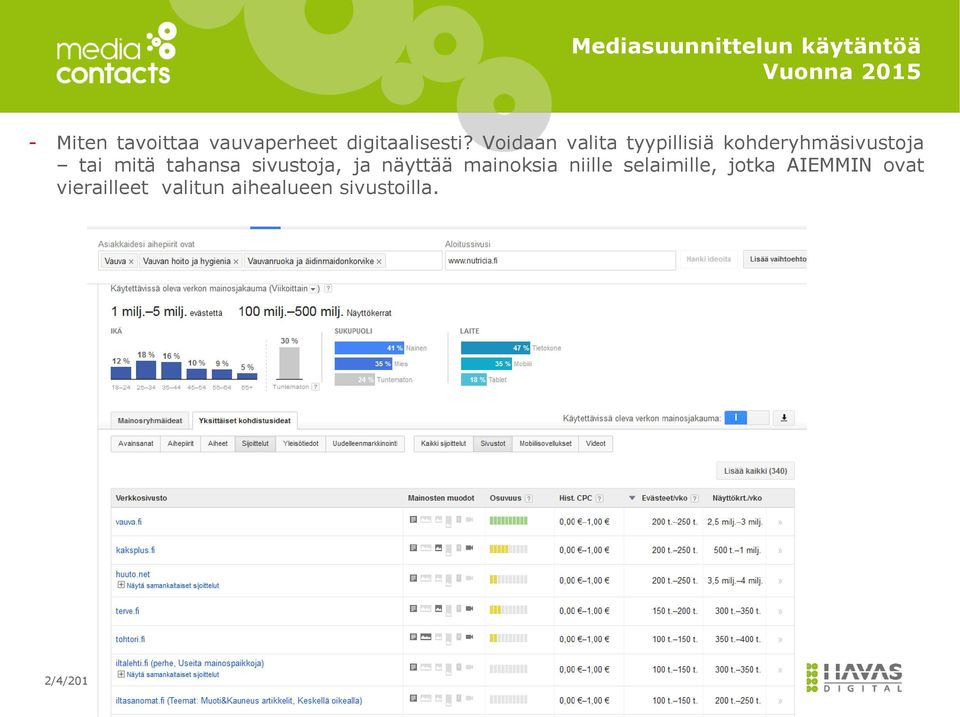960x717 pixels.
Task: Open the kaksplus.fi link
Action: (x=135, y=550)
